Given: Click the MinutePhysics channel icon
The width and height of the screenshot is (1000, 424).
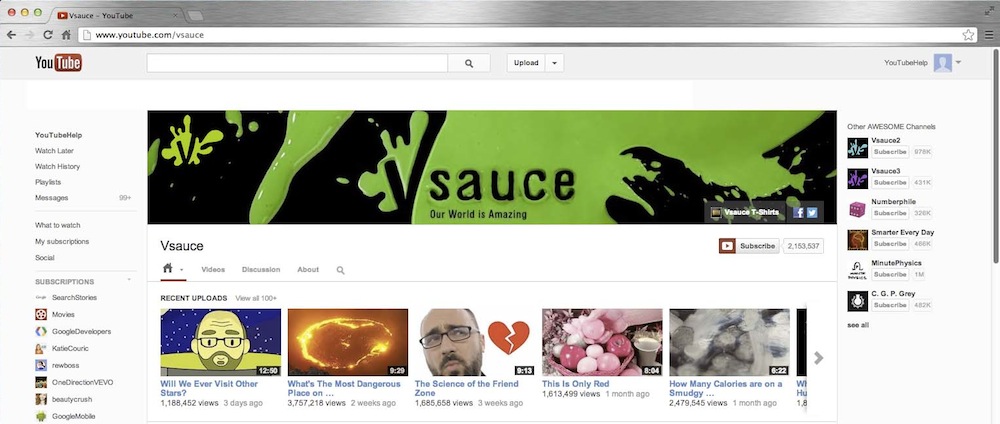Looking at the screenshot, I should (x=857, y=270).
